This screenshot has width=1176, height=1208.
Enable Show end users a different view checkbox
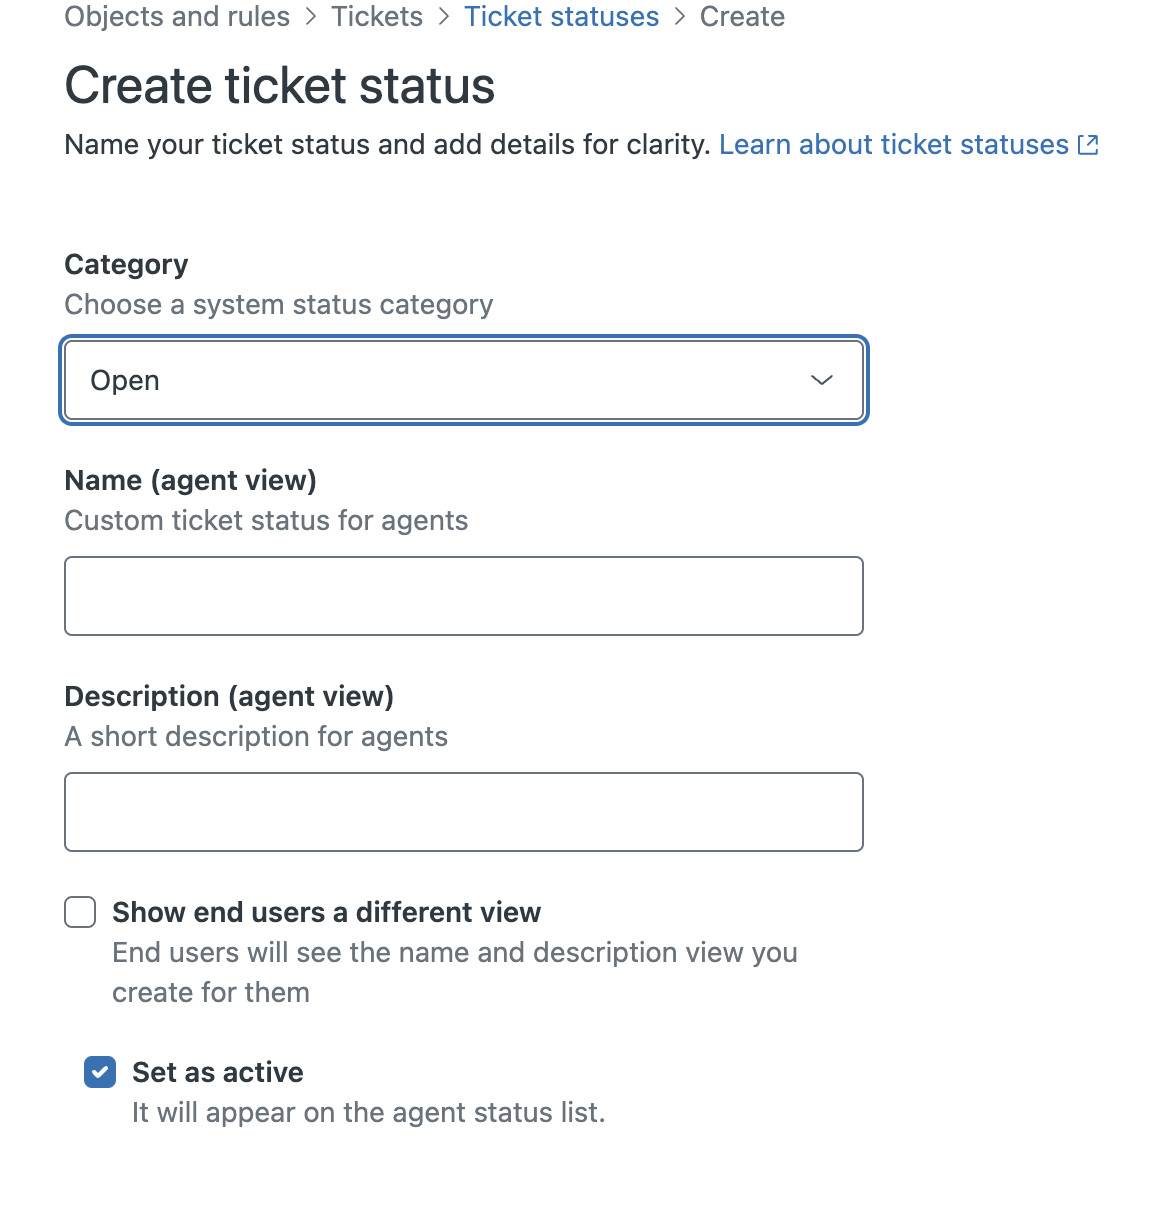pos(80,912)
